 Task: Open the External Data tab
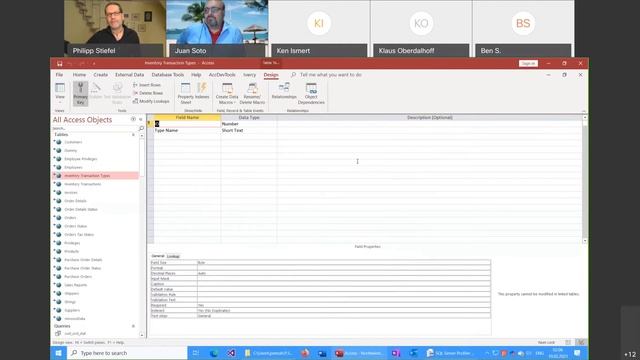pos(129,75)
